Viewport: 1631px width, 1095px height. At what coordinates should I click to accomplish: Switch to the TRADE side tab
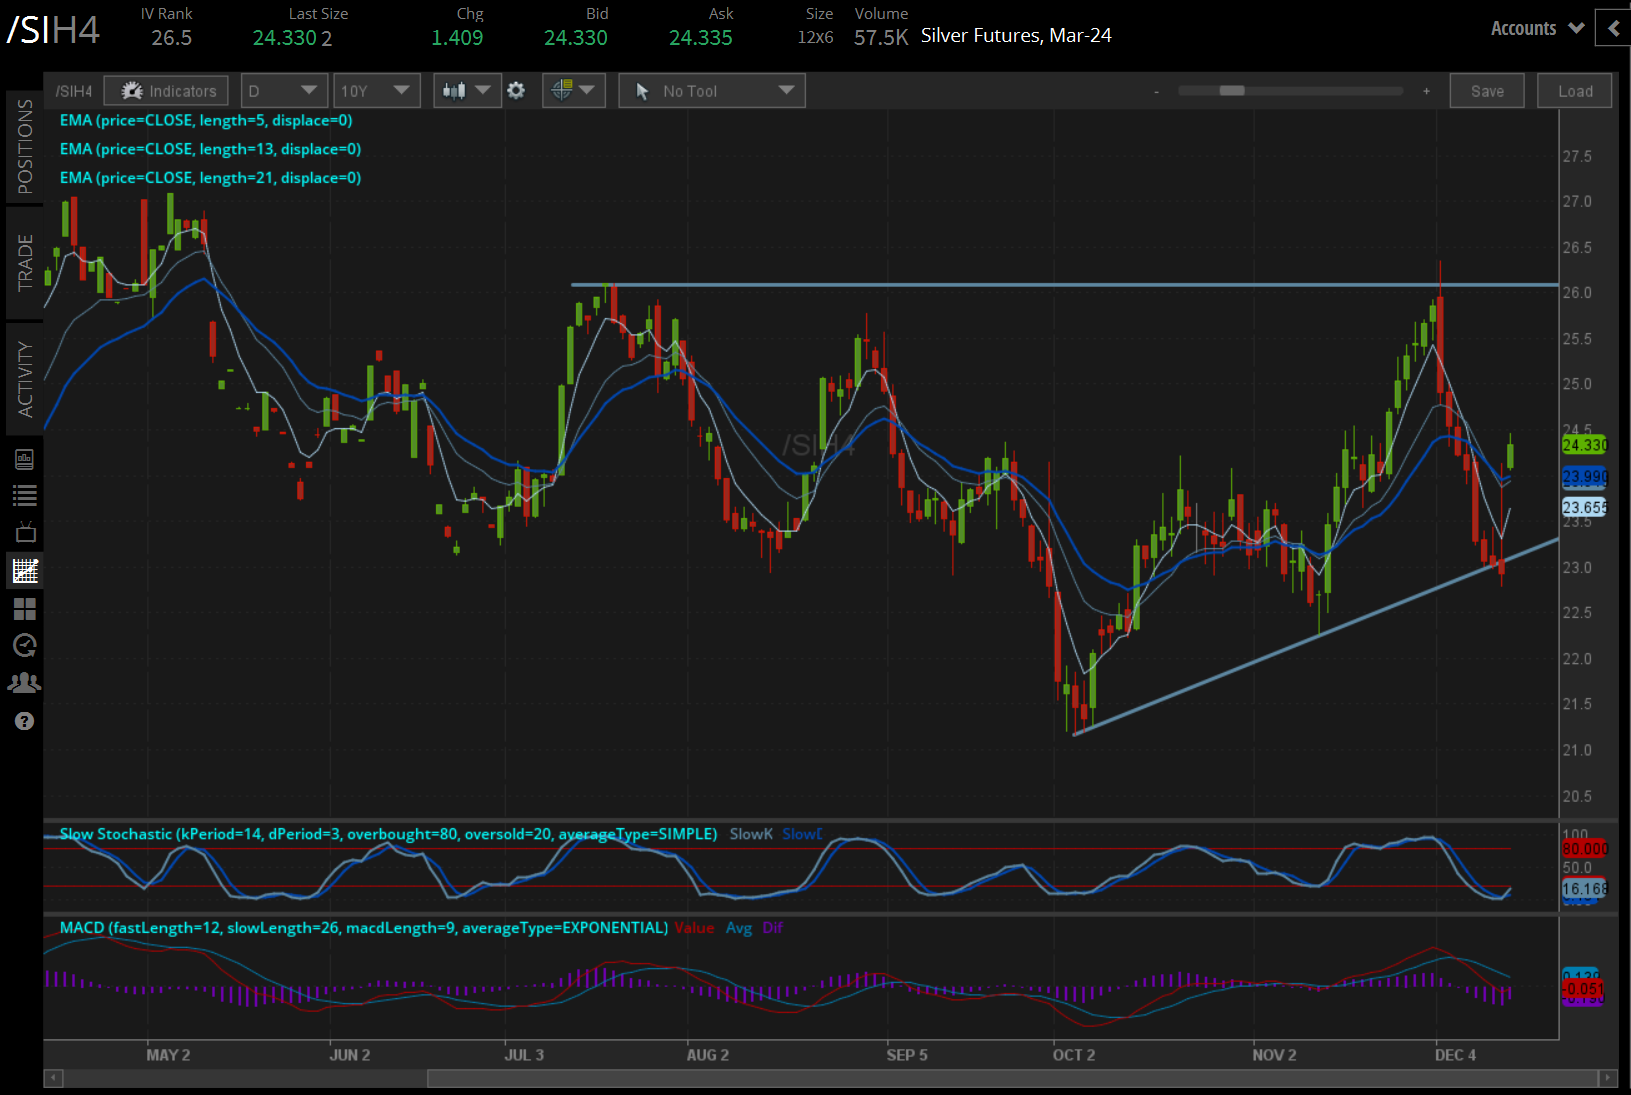(25, 262)
